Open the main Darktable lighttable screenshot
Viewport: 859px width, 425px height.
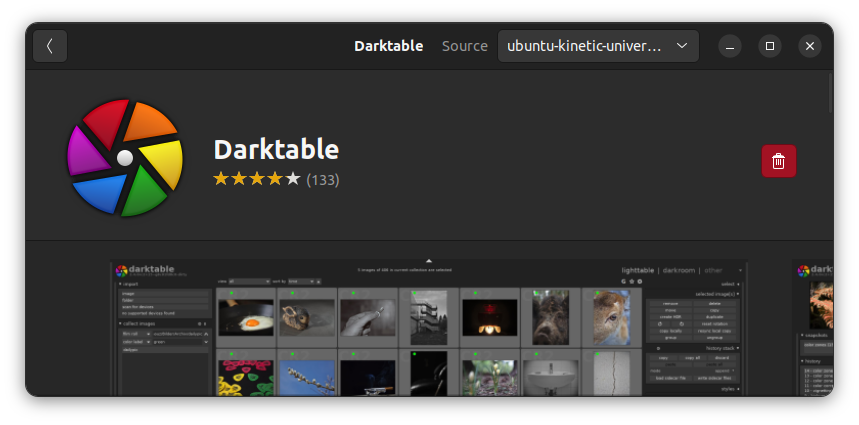[429, 328]
